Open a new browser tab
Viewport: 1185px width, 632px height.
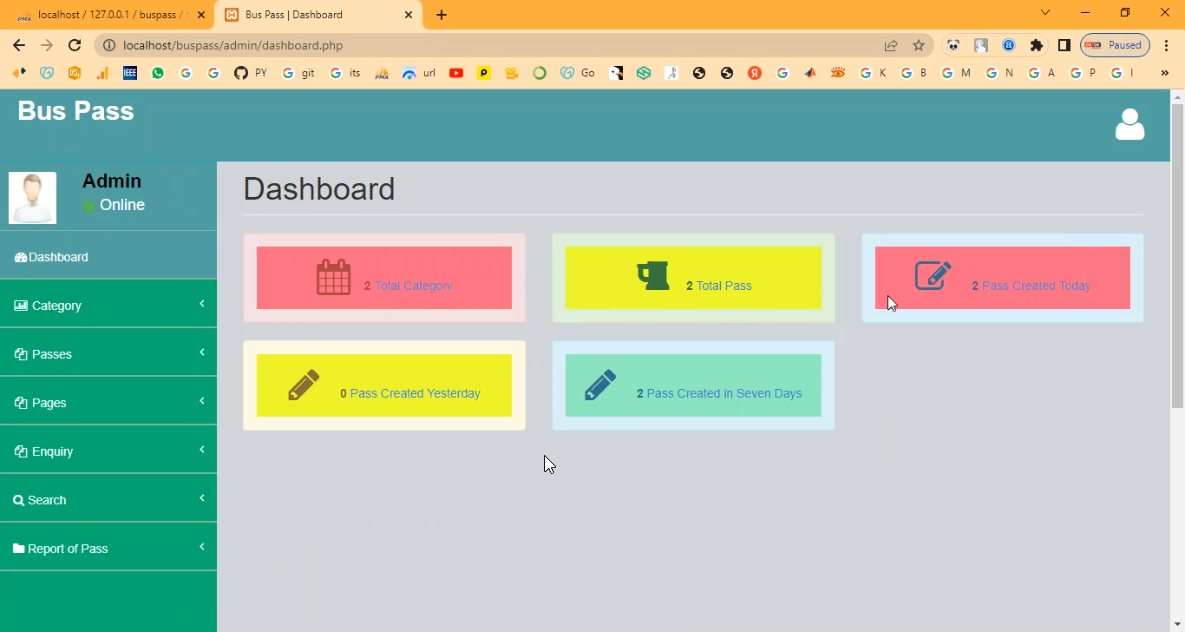[x=441, y=14]
